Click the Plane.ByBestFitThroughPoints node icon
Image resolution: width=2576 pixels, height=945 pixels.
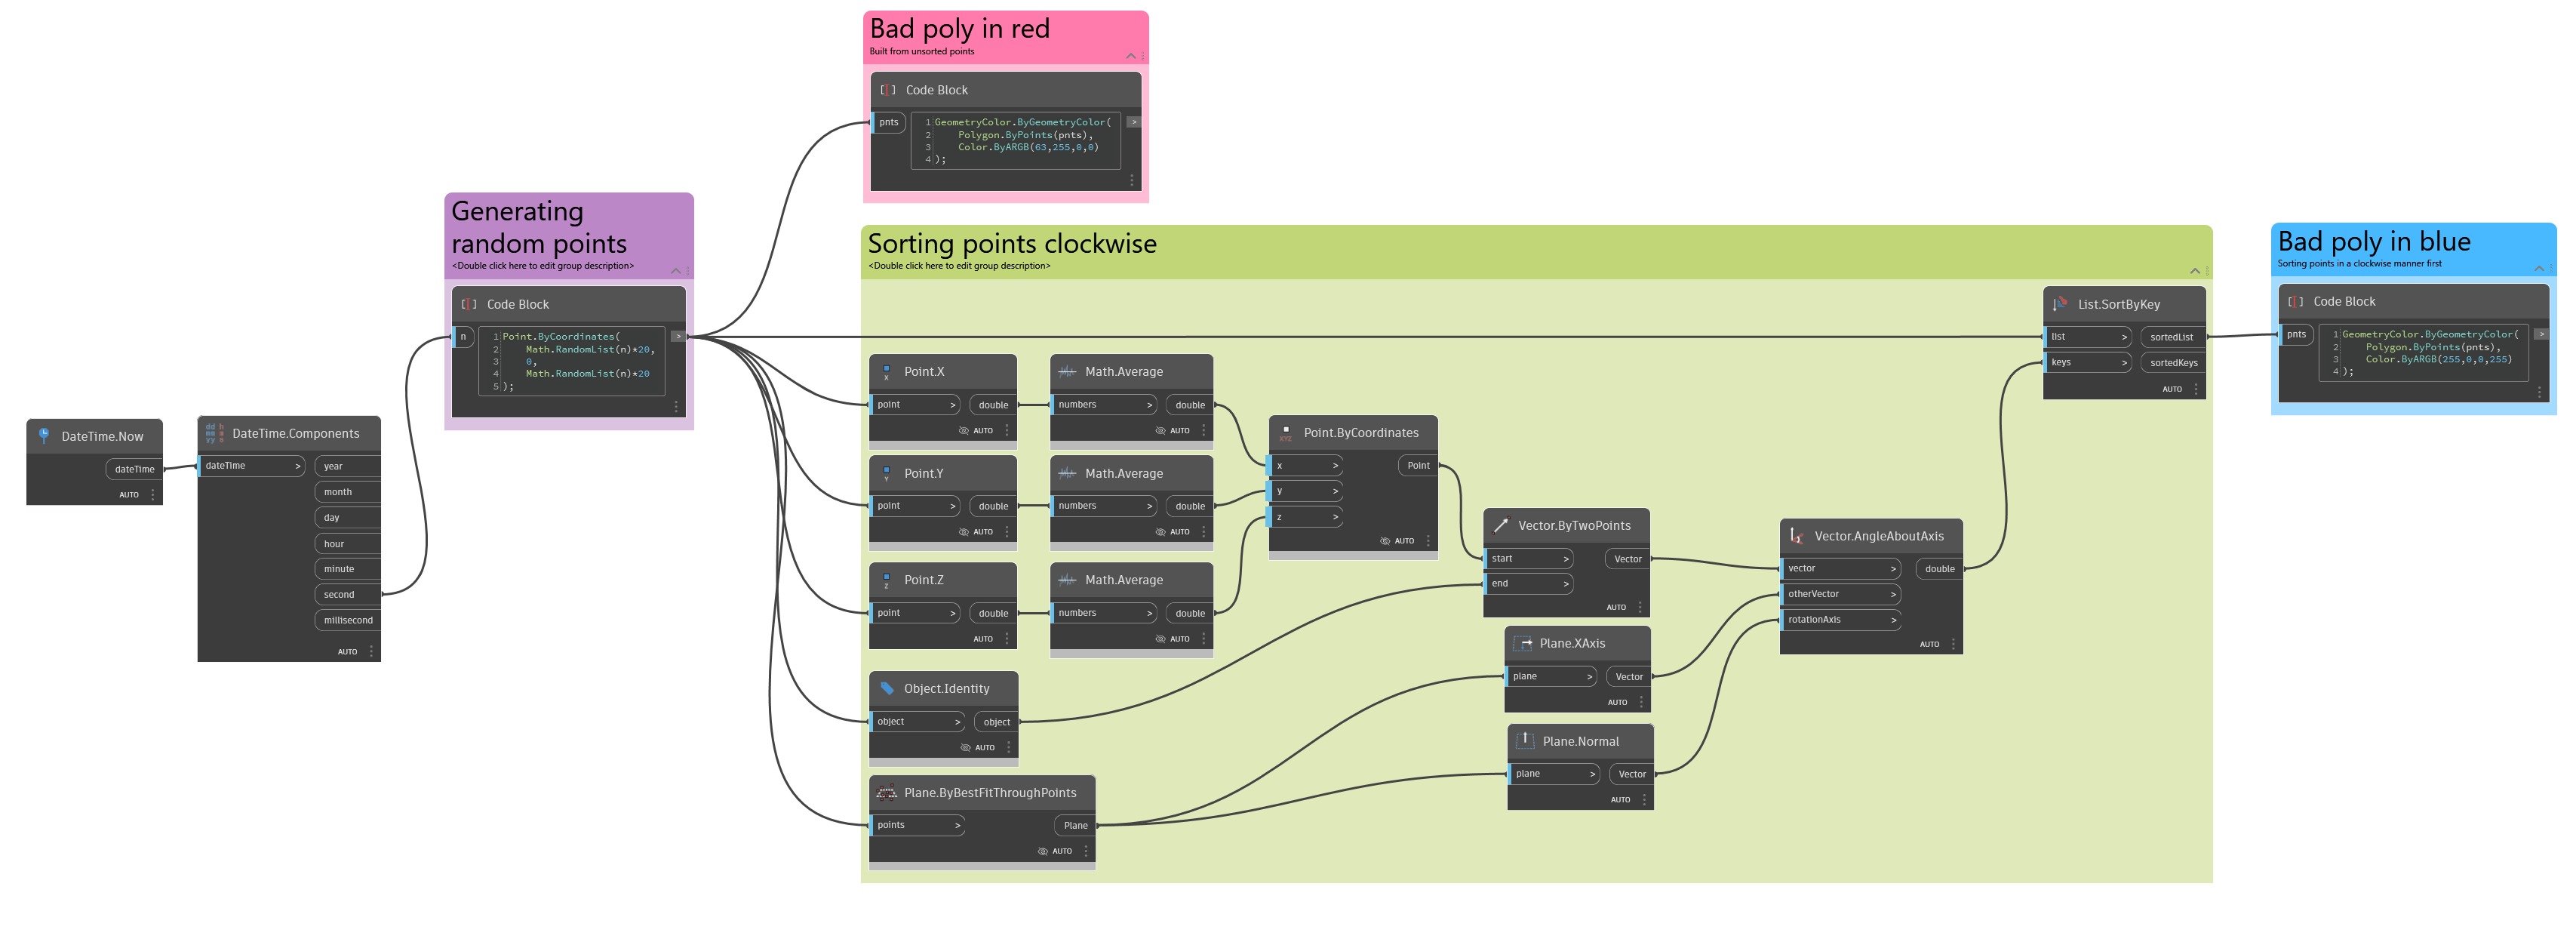(x=886, y=793)
